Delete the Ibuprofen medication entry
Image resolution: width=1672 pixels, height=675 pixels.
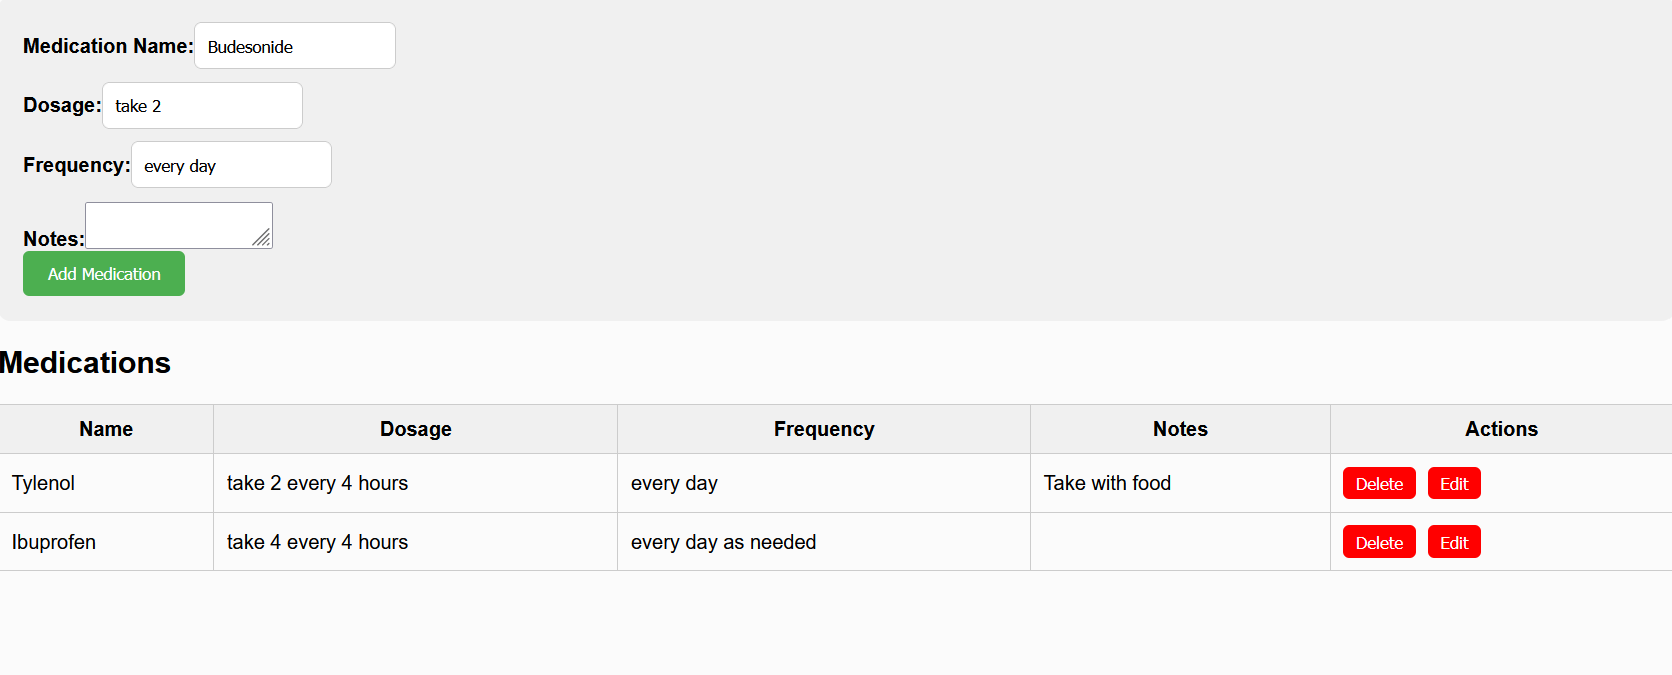tap(1379, 542)
